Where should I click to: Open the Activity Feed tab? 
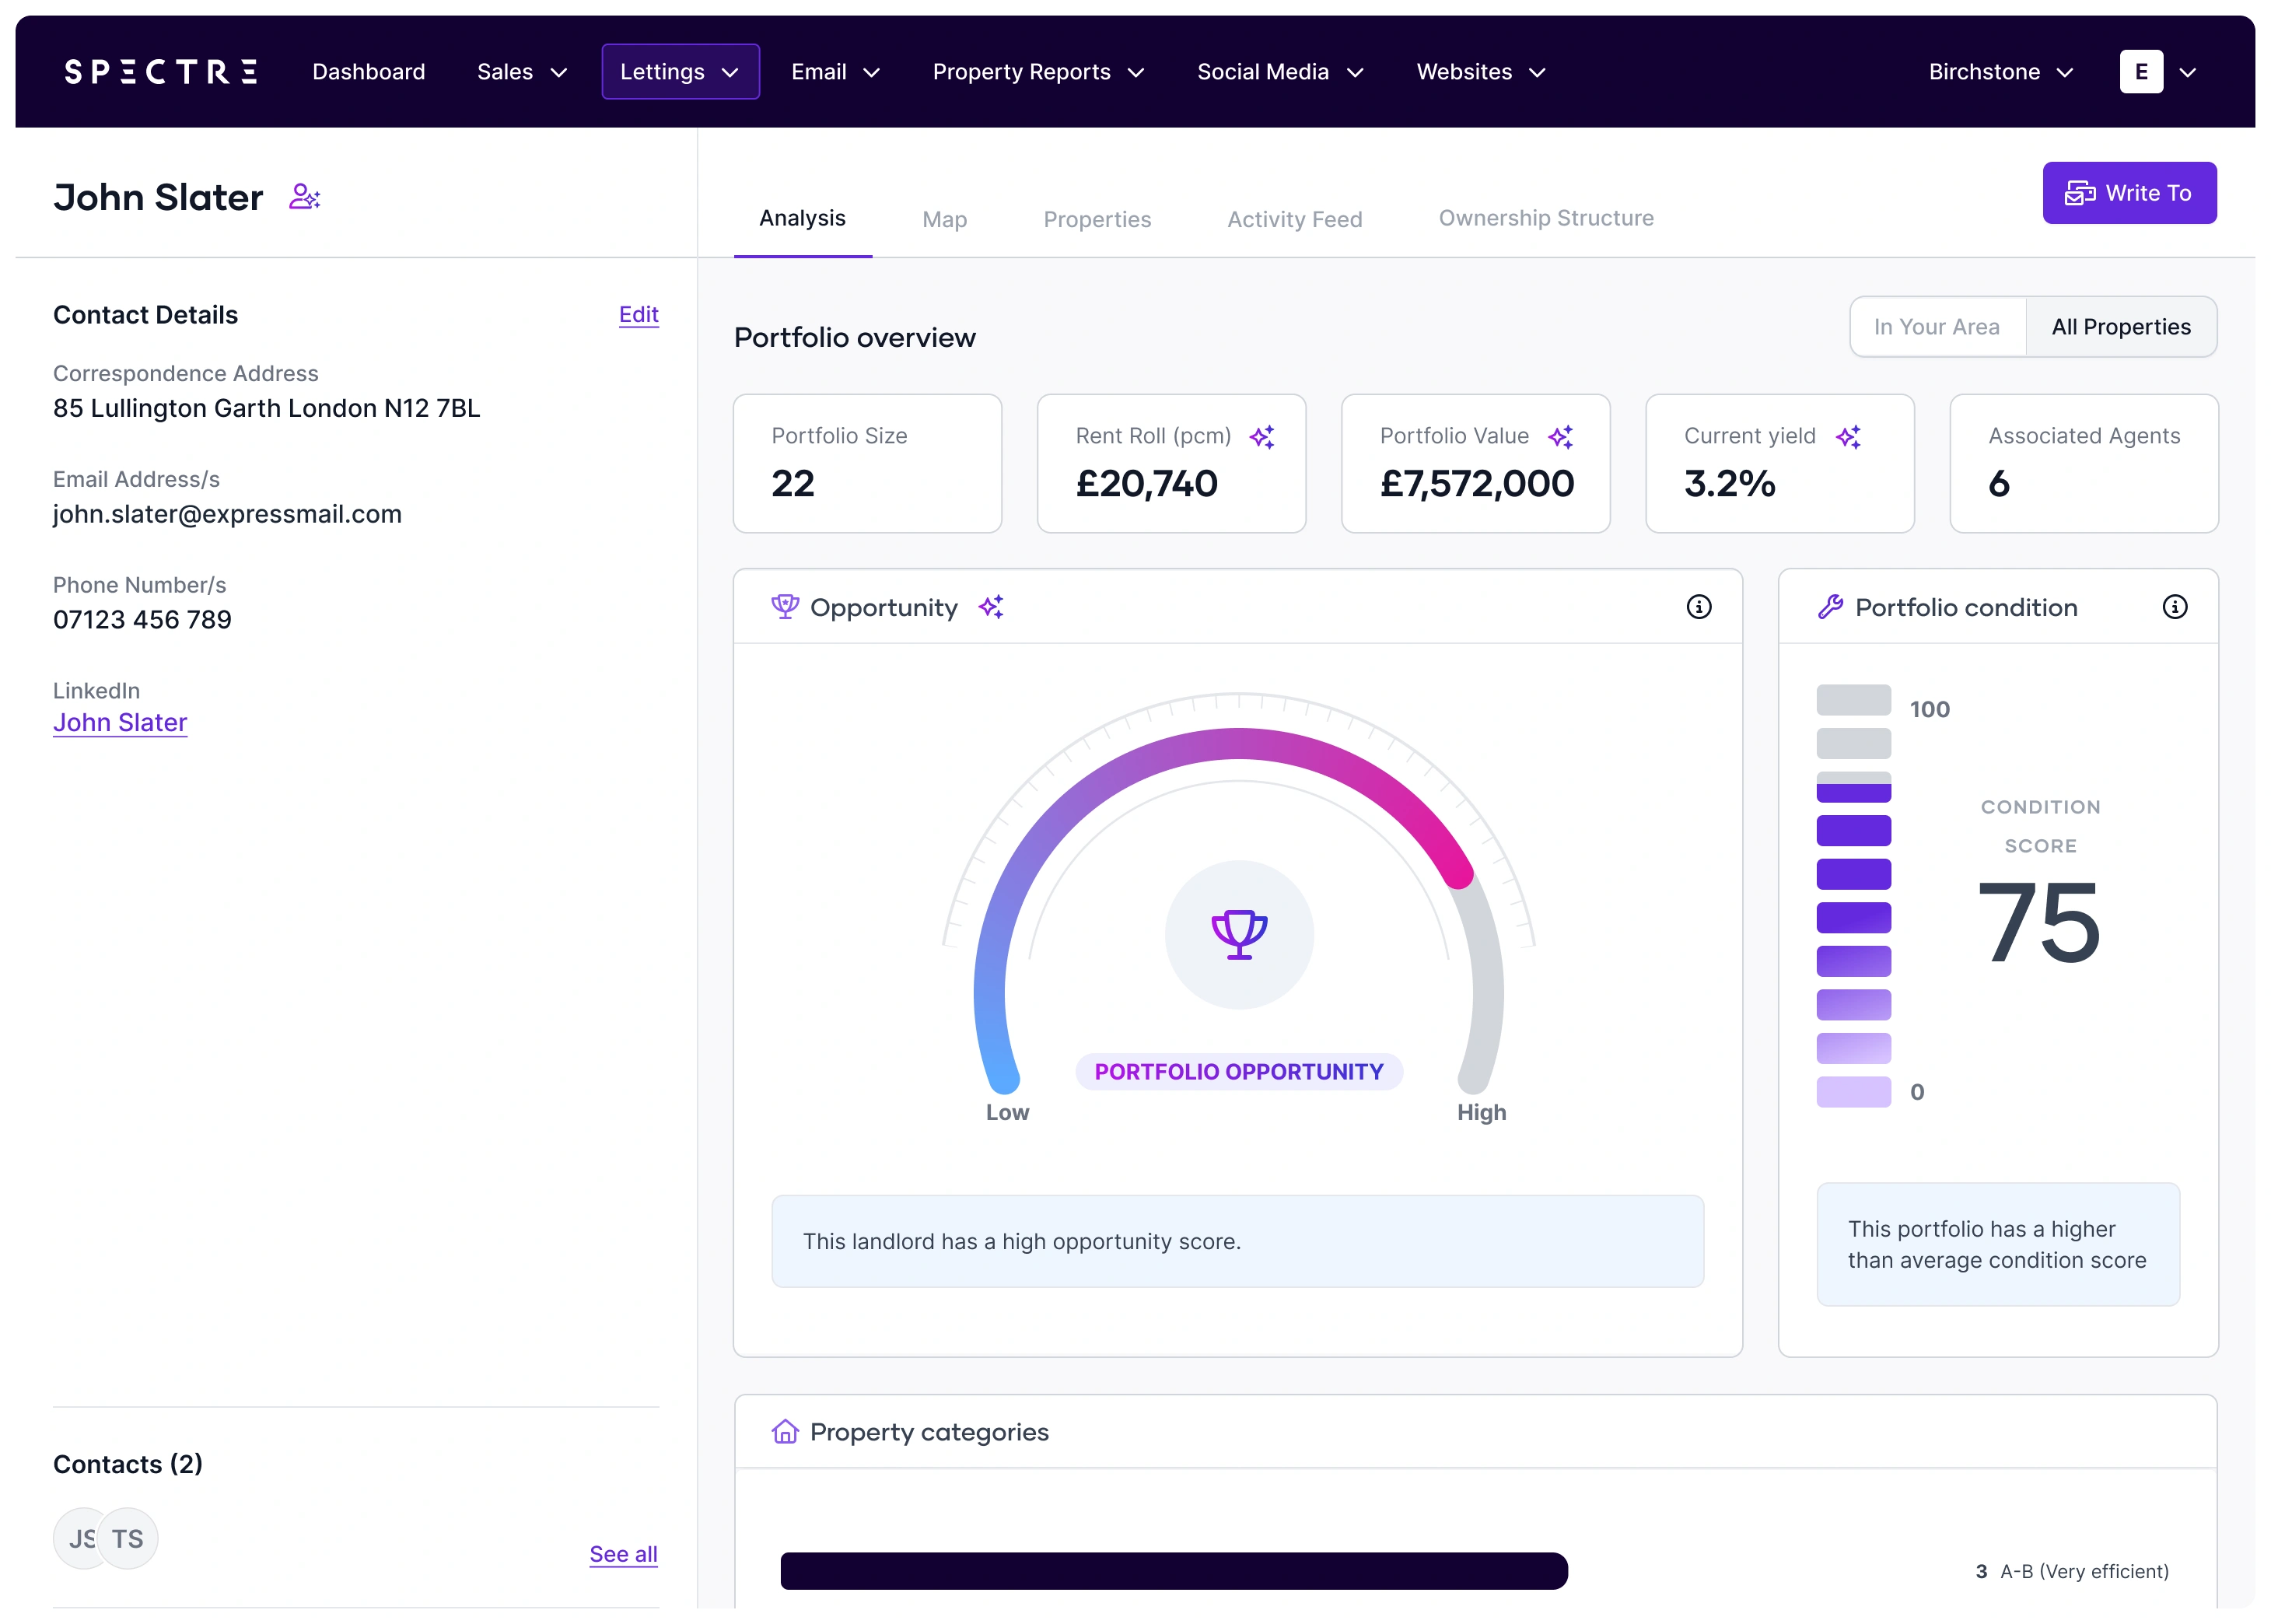(x=1294, y=219)
